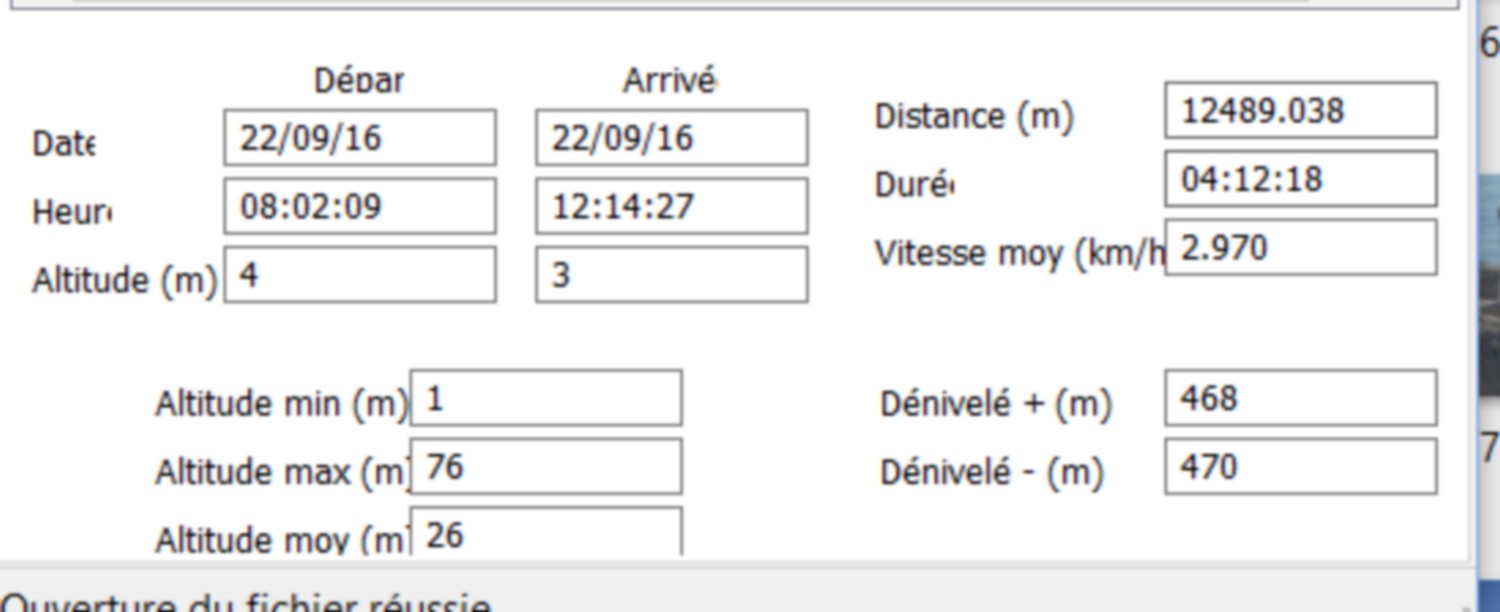Select arrival time field 12:14:27
Image resolution: width=1500 pixels, height=612 pixels.
pyautogui.click(x=671, y=206)
